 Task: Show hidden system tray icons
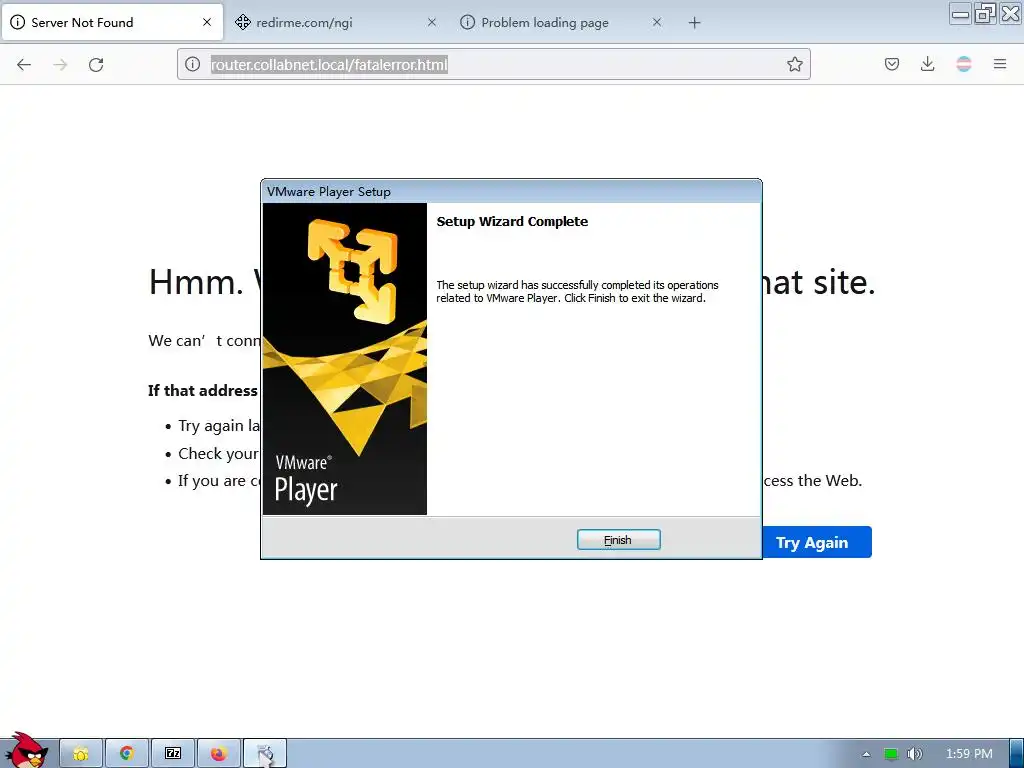(867, 754)
